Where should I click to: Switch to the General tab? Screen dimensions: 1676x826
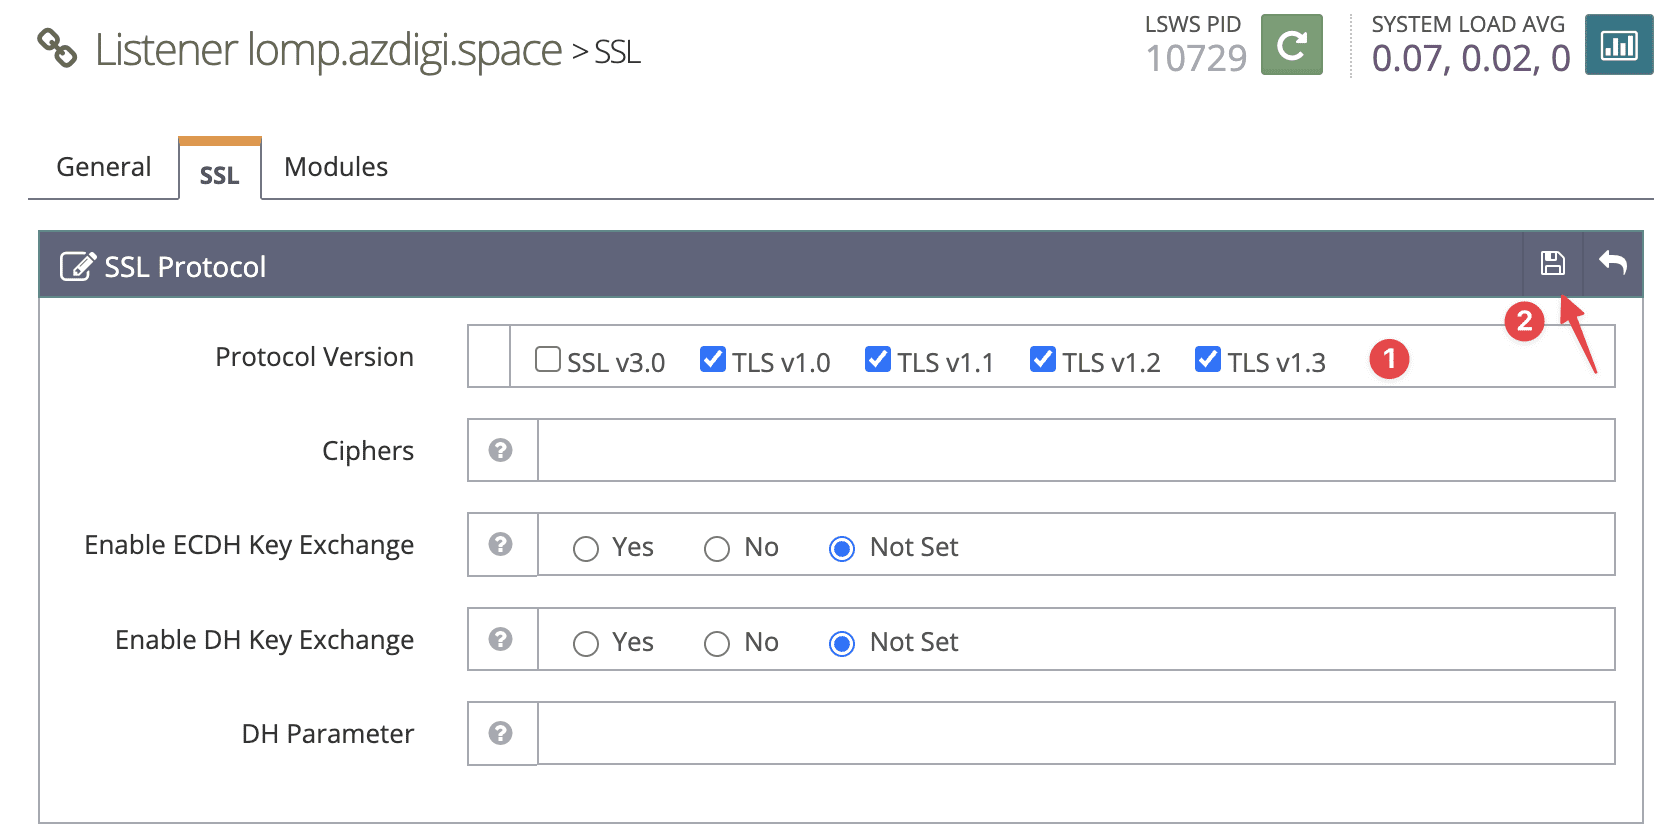(x=104, y=167)
